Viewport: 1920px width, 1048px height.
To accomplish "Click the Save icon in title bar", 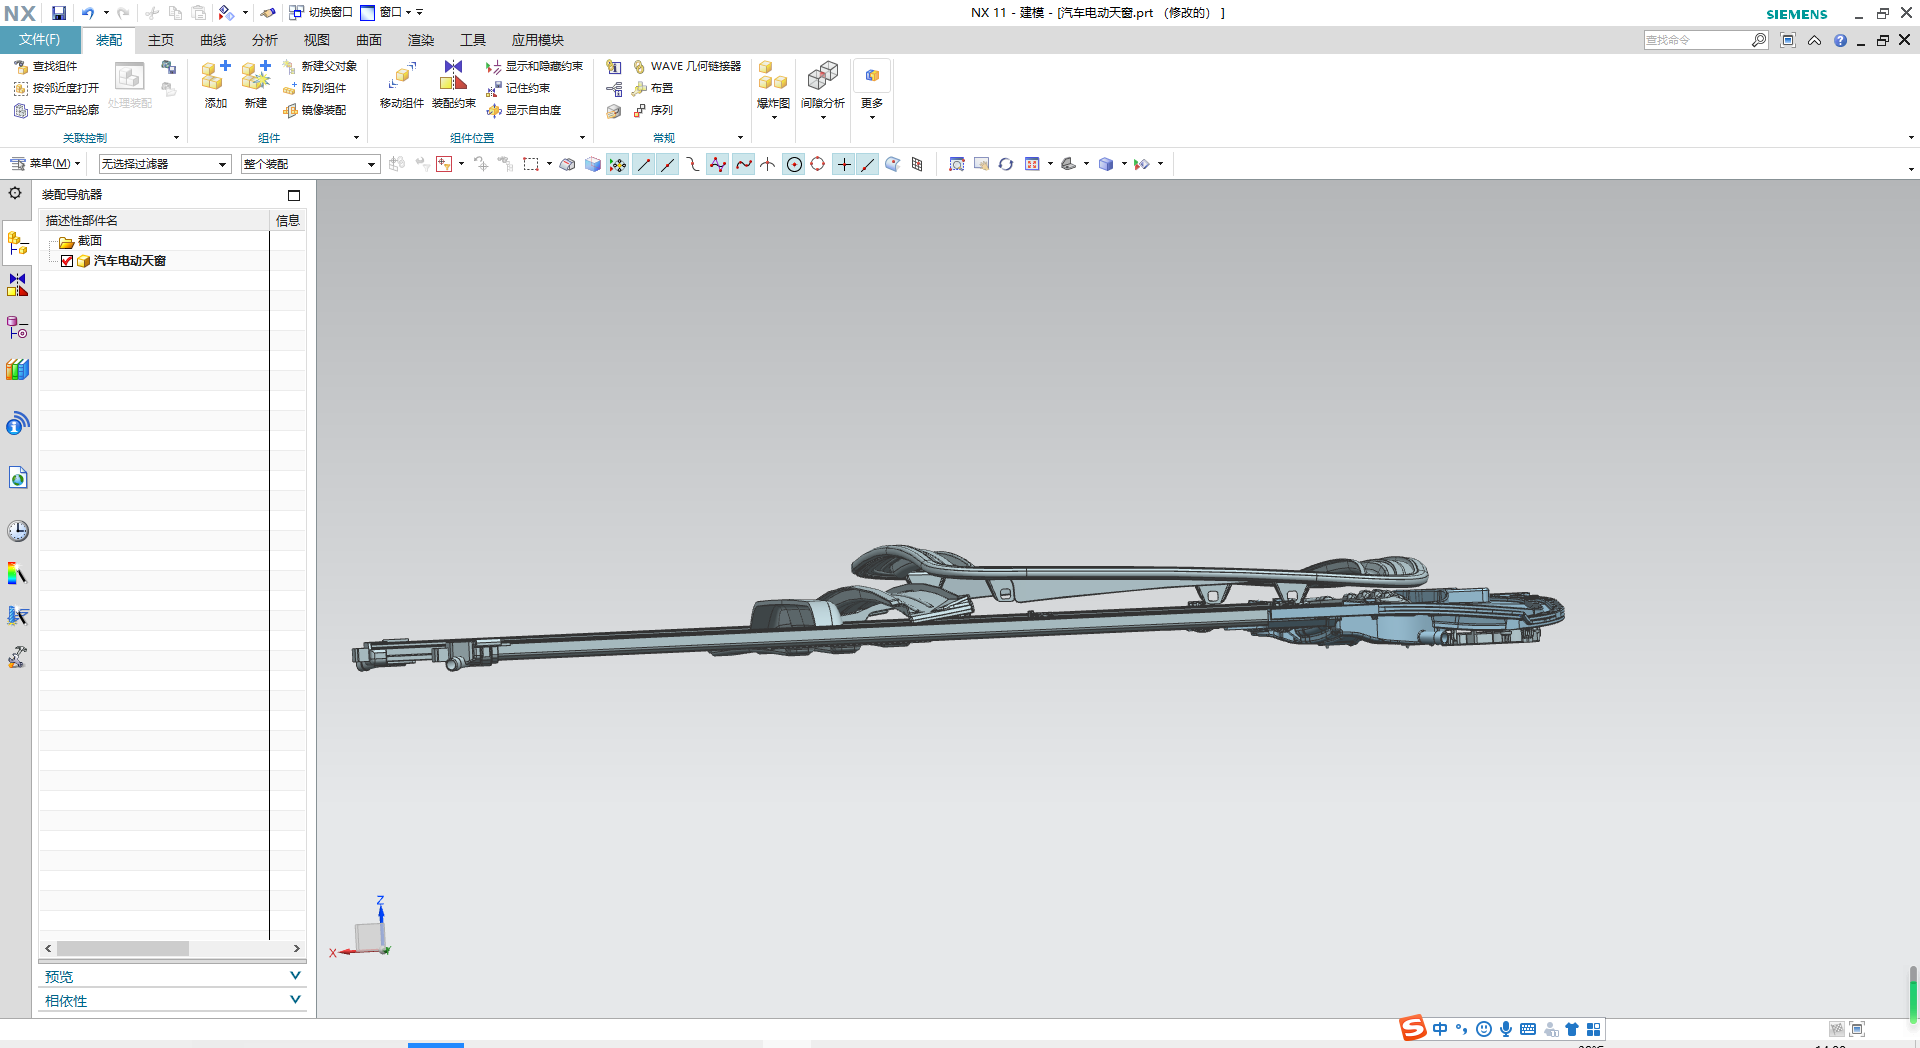I will point(59,13).
